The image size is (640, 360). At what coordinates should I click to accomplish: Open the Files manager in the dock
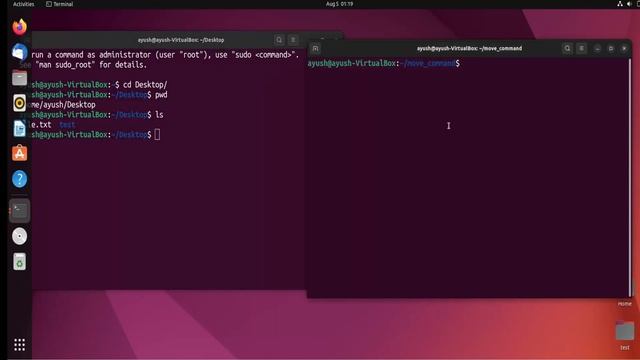tap(19, 78)
